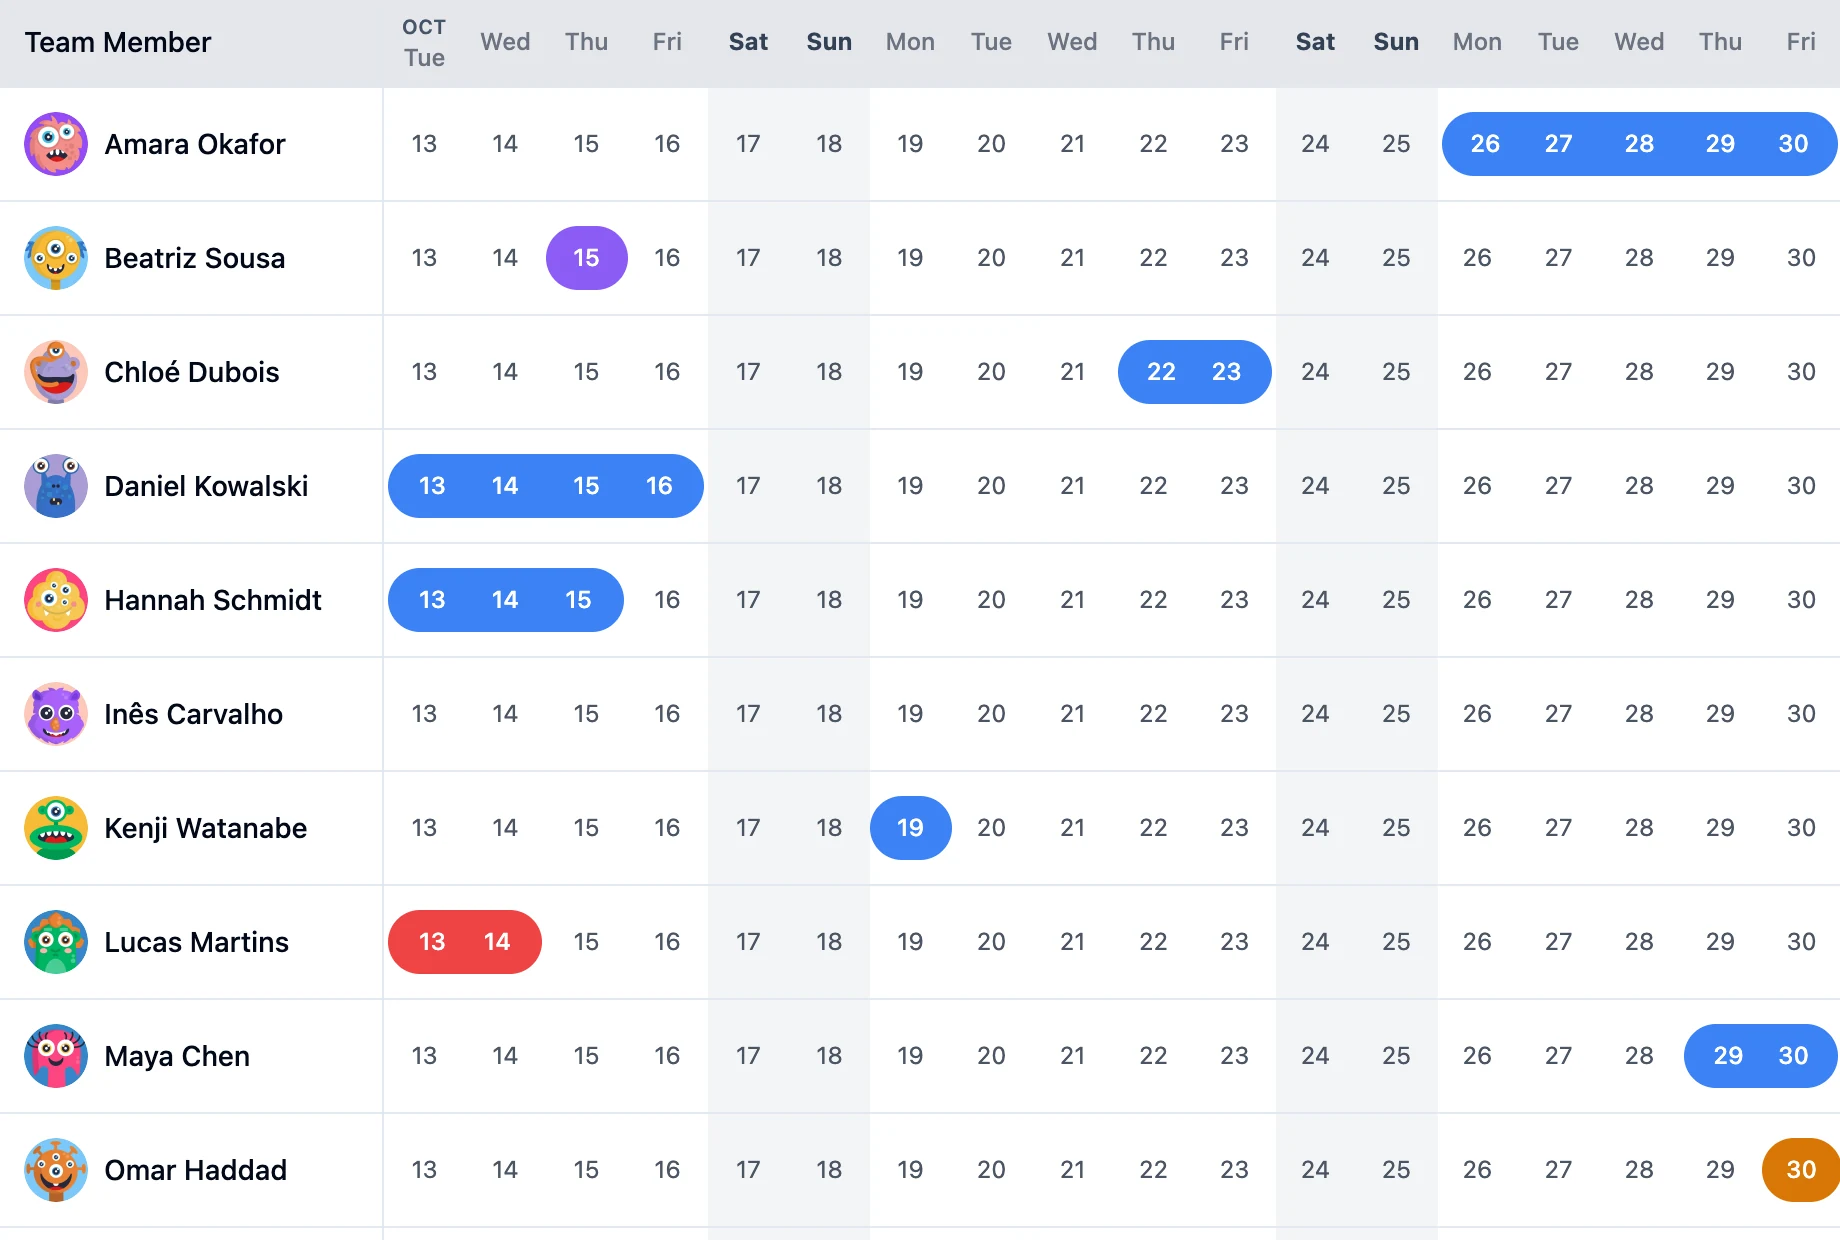Viewport: 1840px width, 1240px height.
Task: Select day 13 in Amara Okafor's row
Action: pyautogui.click(x=424, y=144)
